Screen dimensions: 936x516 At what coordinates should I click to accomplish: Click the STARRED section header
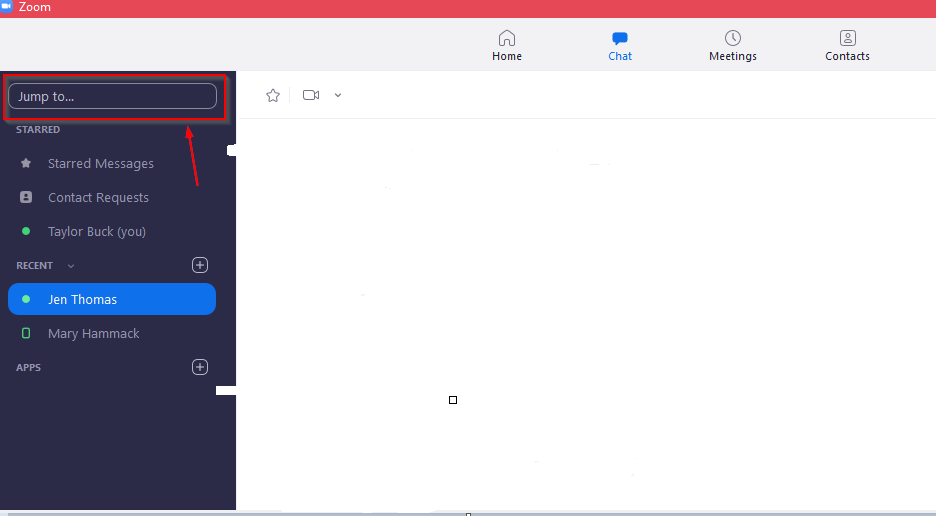[38, 130]
